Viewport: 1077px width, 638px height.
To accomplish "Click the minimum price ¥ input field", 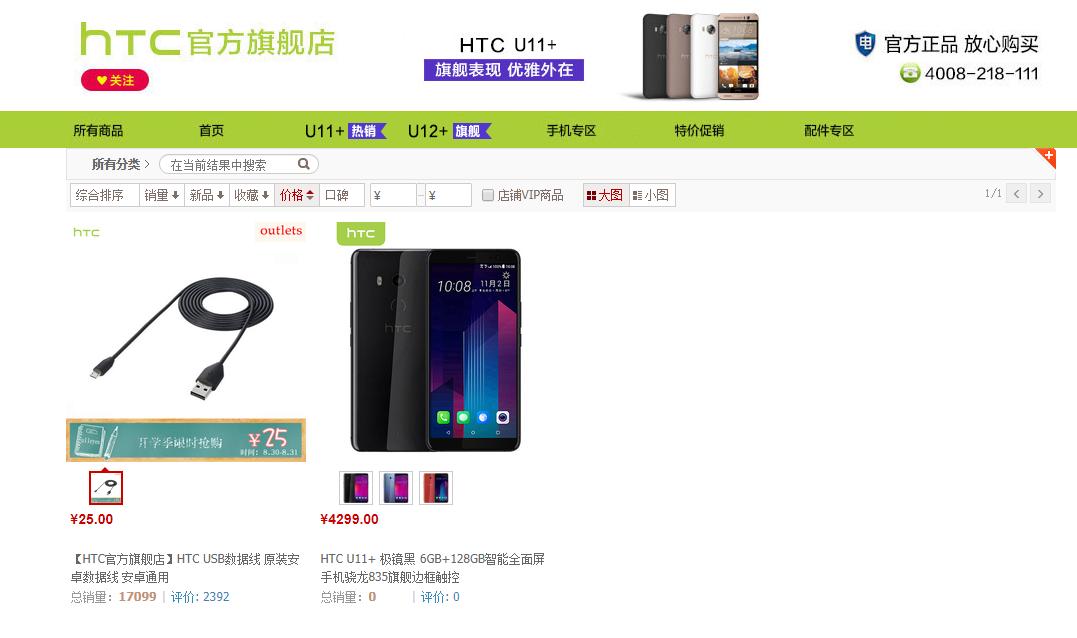I will (x=393, y=195).
